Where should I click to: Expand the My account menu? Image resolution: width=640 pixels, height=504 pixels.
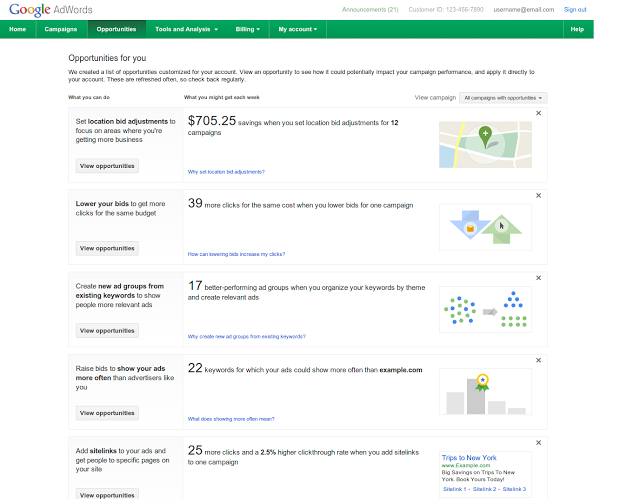[298, 29]
